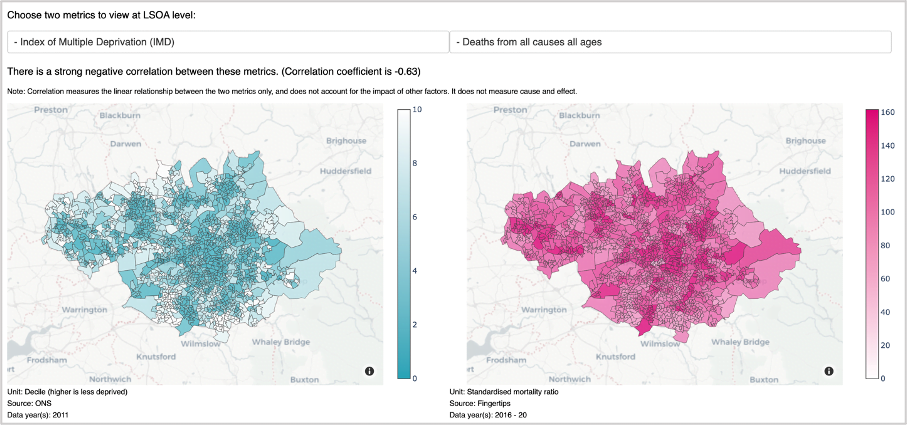Click the Northwich label on the left map

point(112,380)
